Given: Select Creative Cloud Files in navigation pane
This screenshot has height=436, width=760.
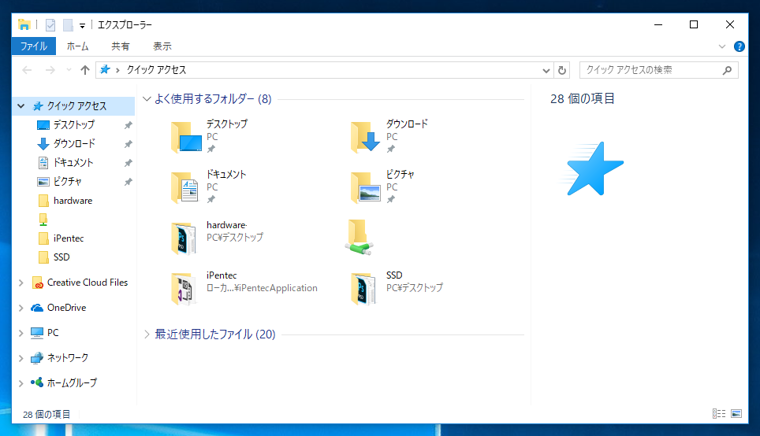Looking at the screenshot, I should click(x=87, y=282).
